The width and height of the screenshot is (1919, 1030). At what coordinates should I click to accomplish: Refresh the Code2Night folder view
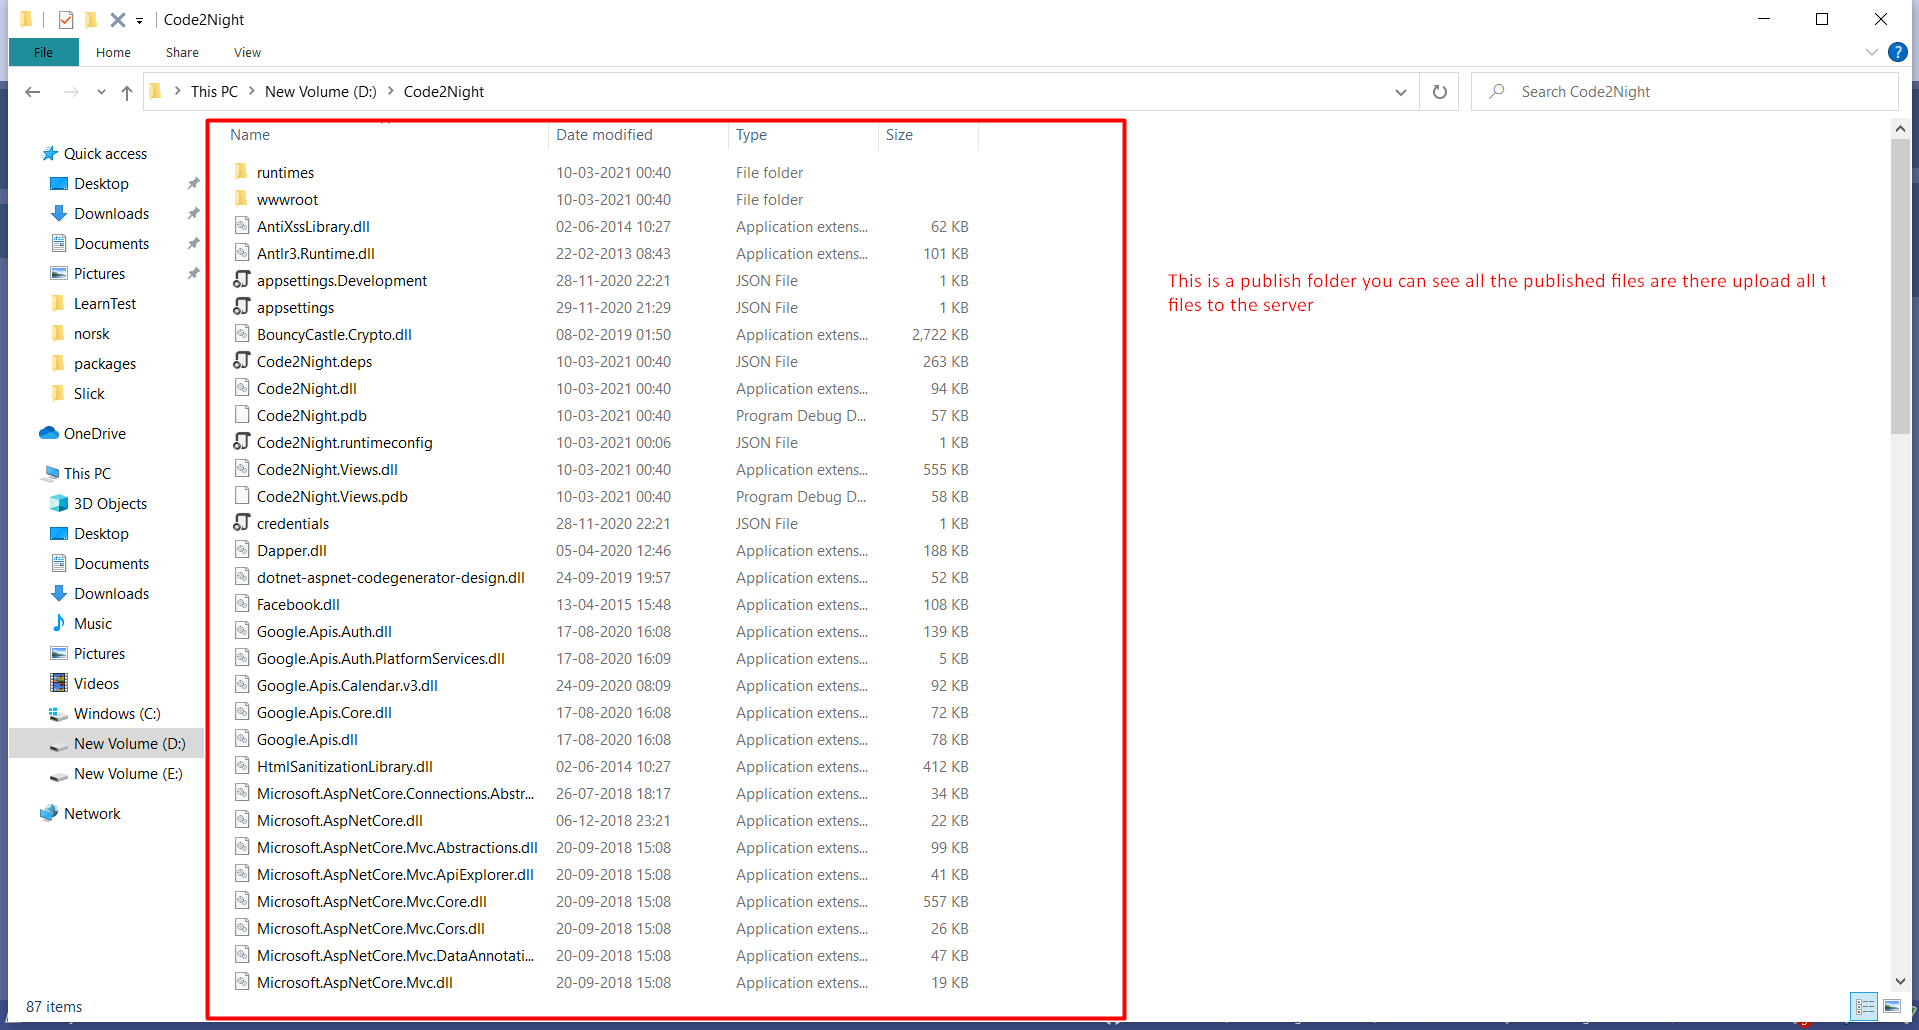[x=1440, y=92]
